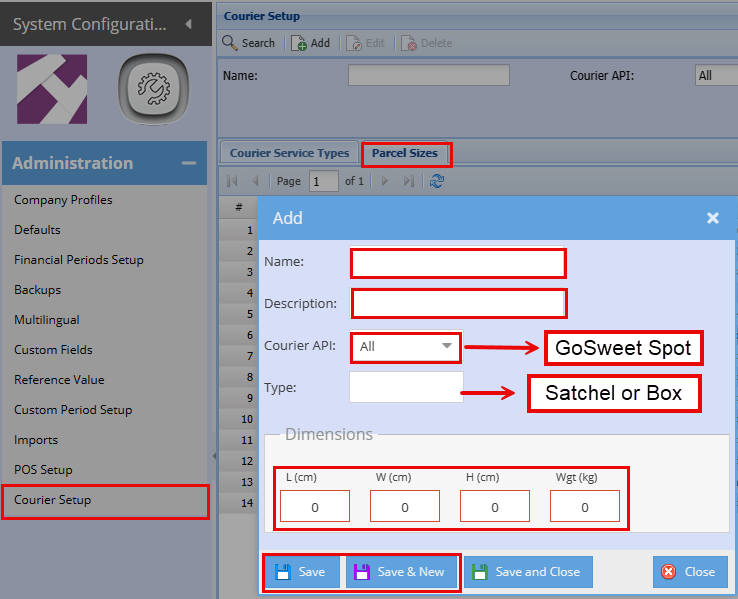Go to last page of grid
This screenshot has height=599, width=738.
(409, 181)
